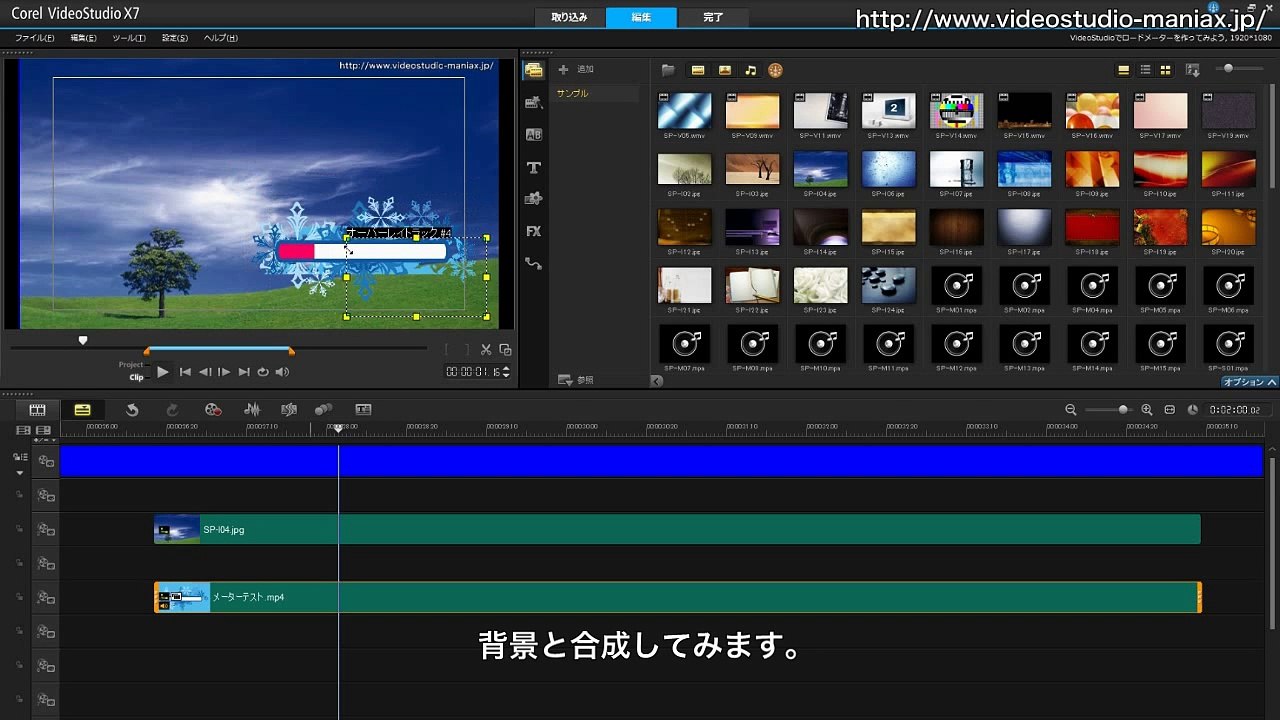Adjust the thumbnail size slider
Image resolution: width=1280 pixels, height=720 pixels.
pos(1238,68)
